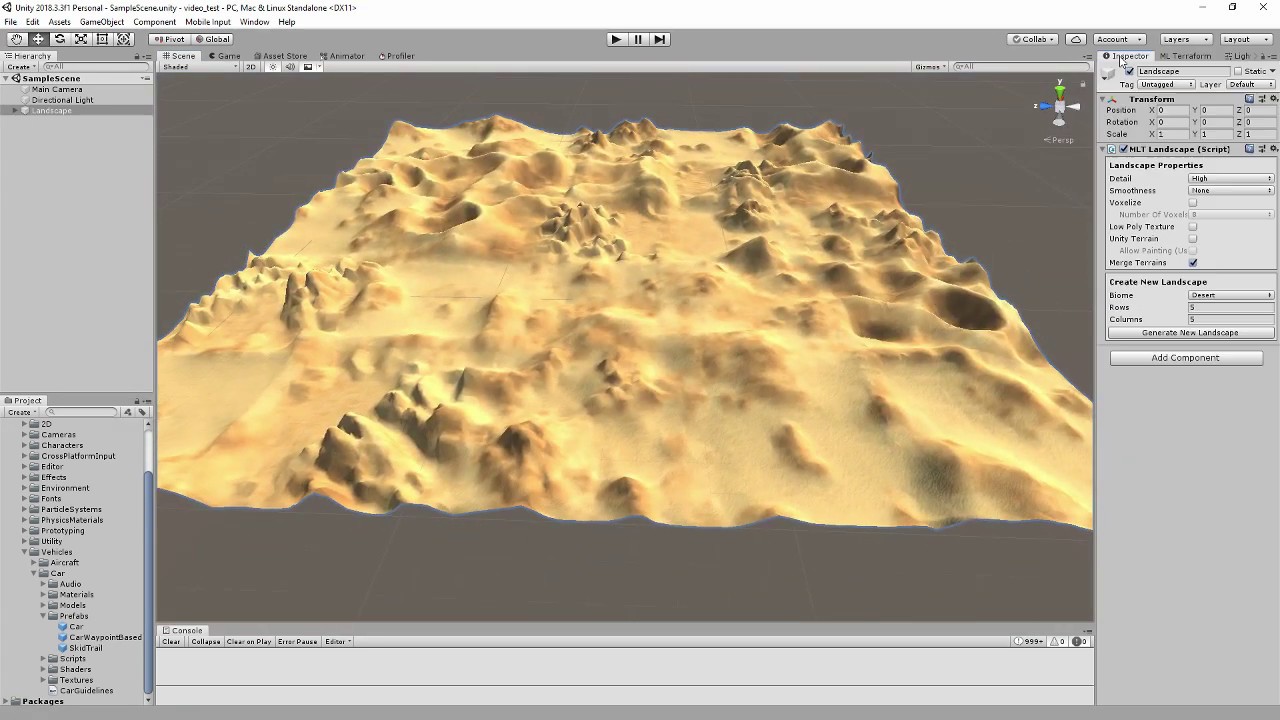The height and width of the screenshot is (720, 1280).
Task: Toggle Pivot handle position mode
Action: pos(169,39)
